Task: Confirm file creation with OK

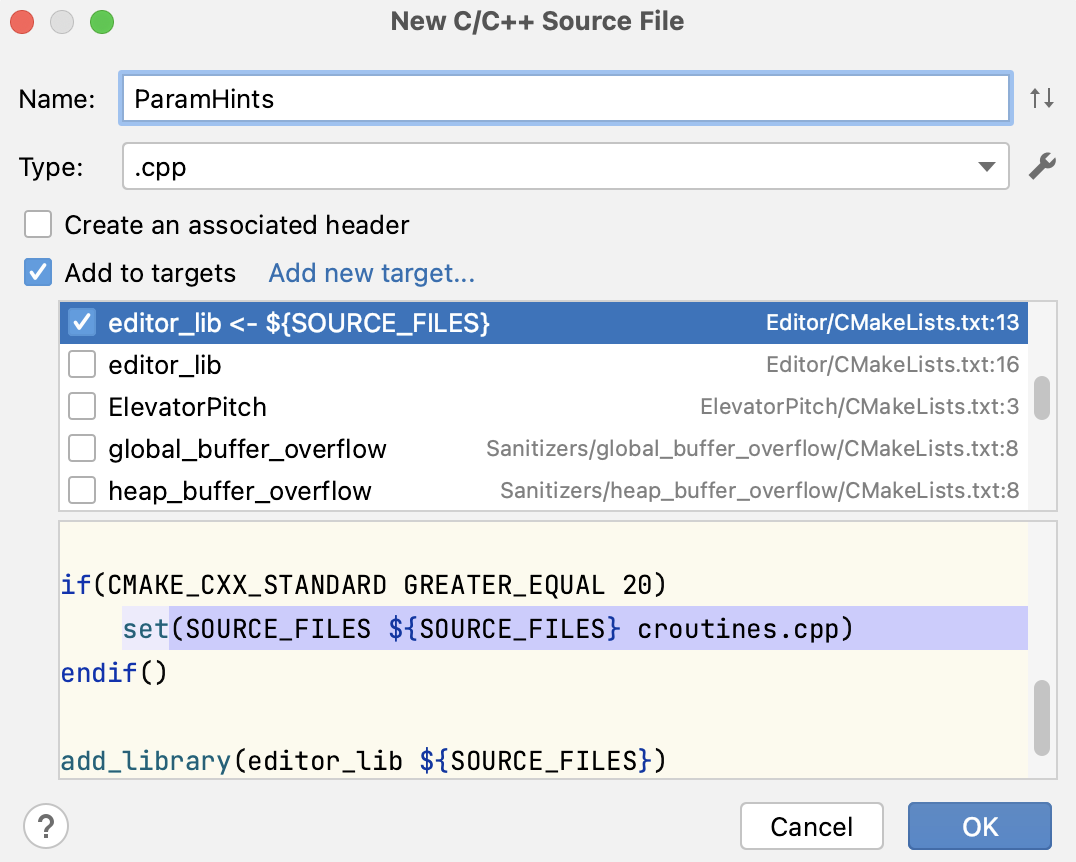Action: 979,826
